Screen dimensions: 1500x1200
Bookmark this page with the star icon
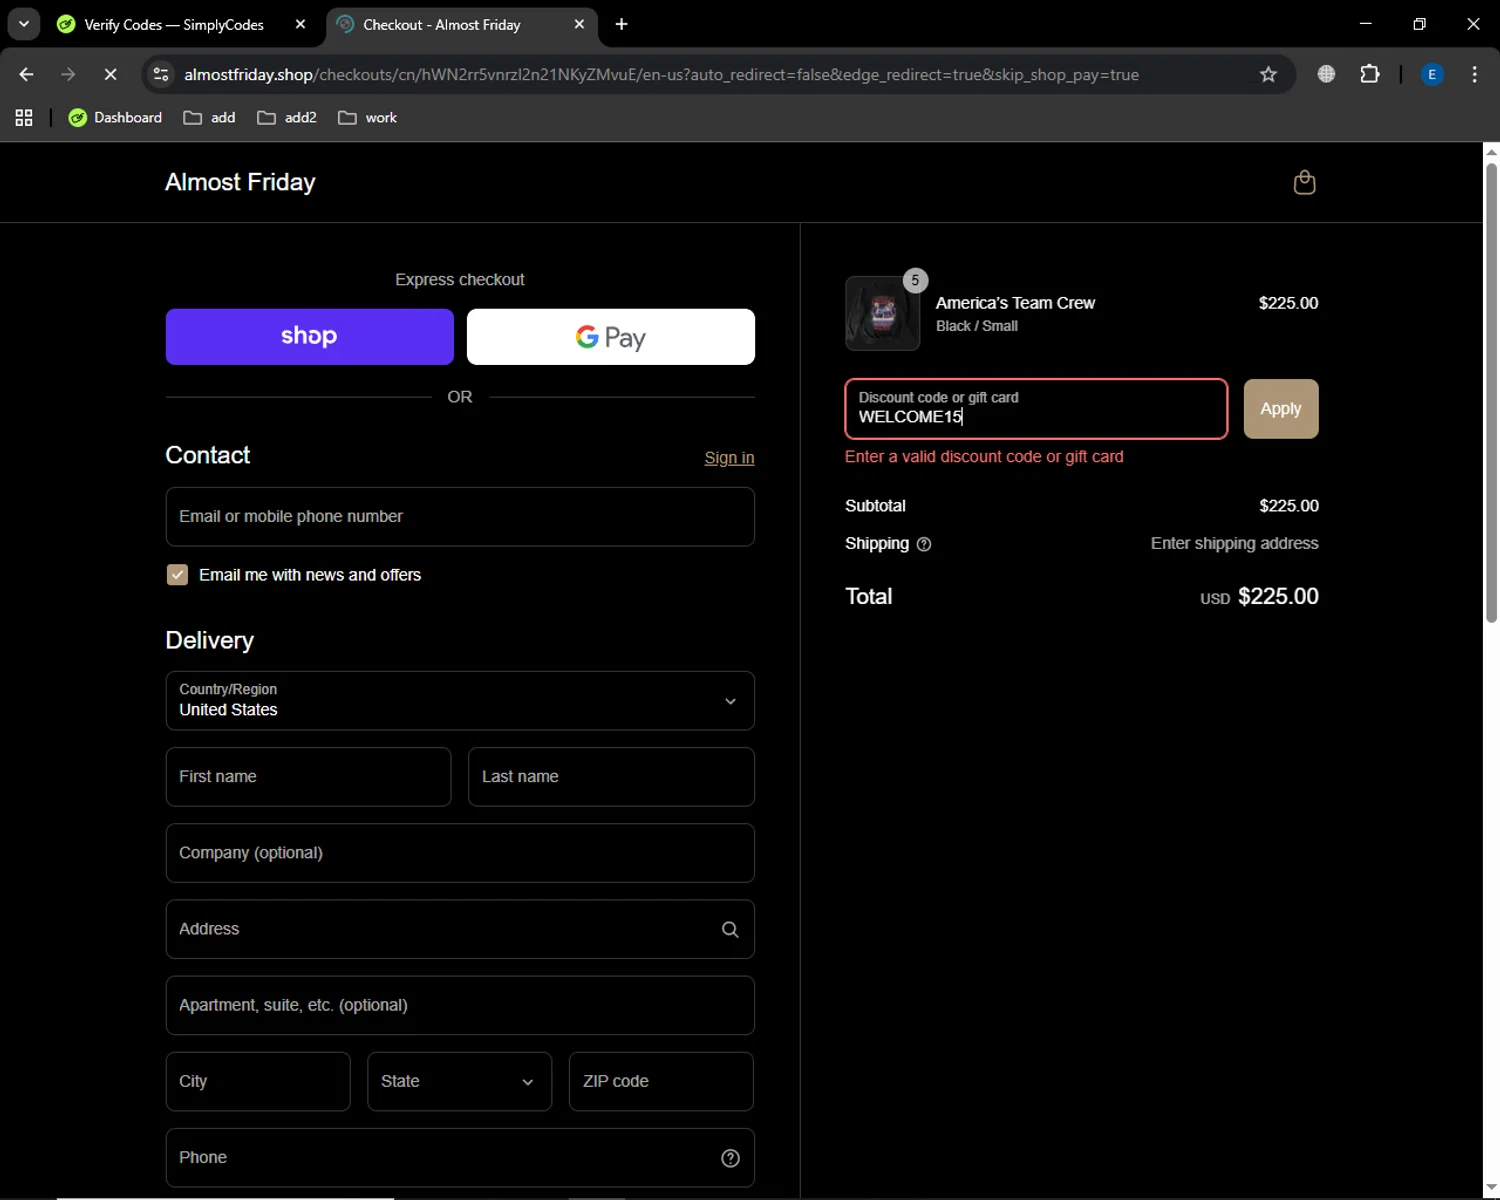coord(1268,74)
